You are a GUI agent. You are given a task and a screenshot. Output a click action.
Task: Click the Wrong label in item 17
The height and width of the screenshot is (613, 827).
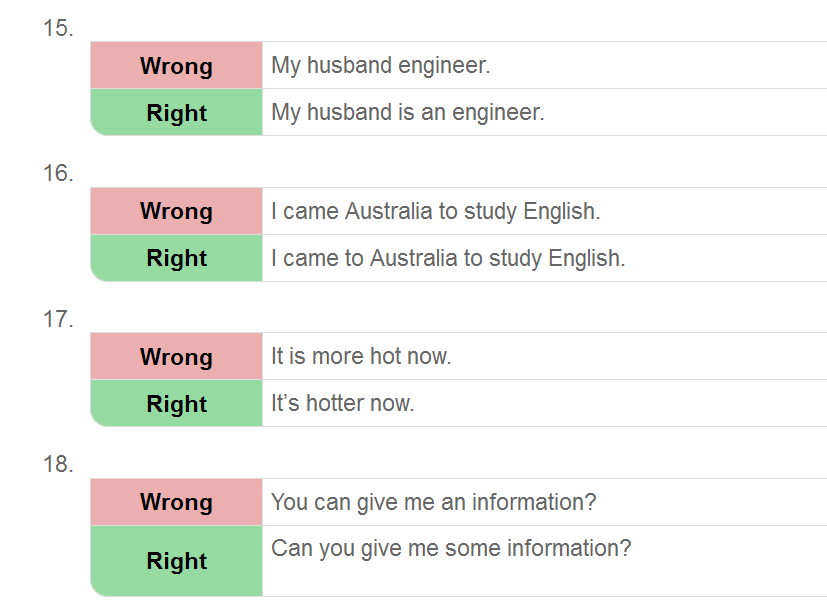[176, 357]
